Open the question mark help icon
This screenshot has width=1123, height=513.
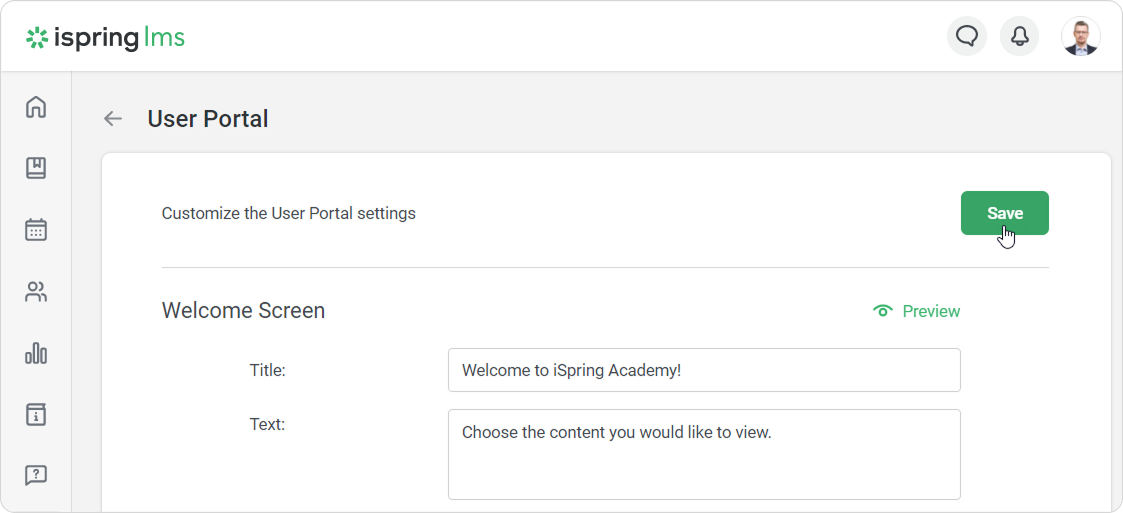pyautogui.click(x=36, y=475)
